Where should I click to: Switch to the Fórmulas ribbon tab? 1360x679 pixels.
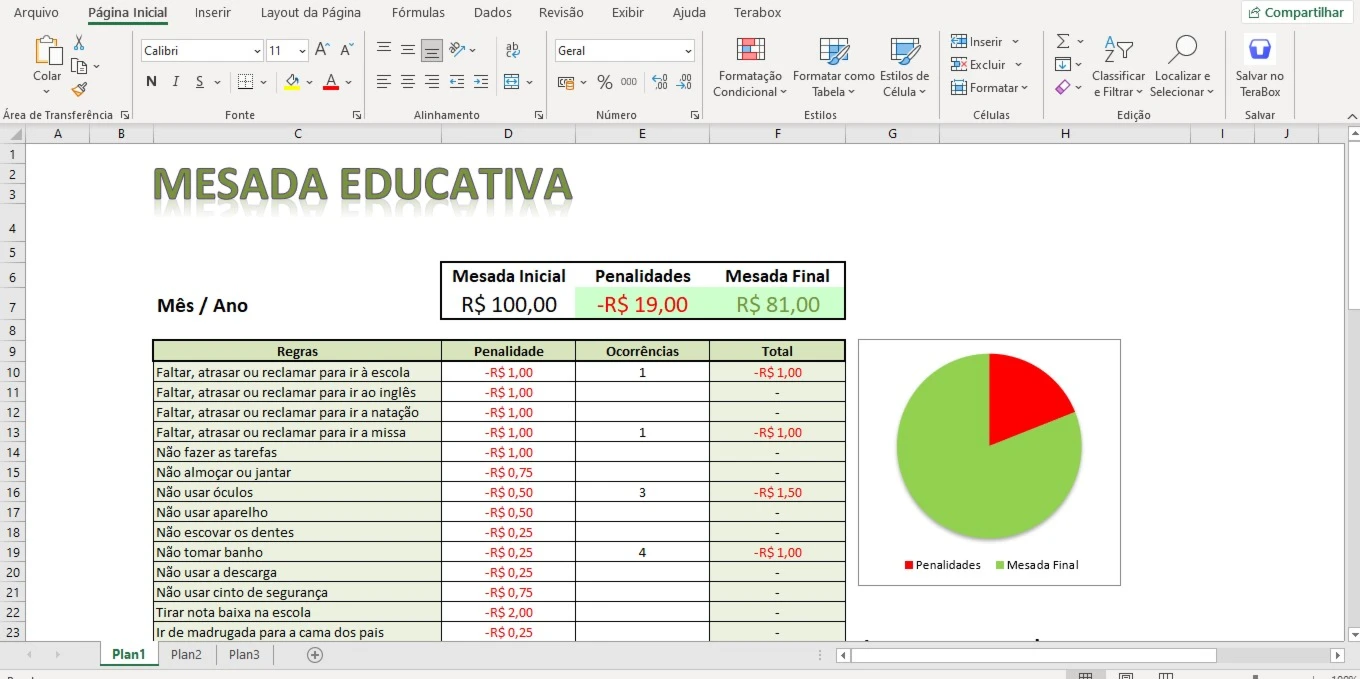point(418,13)
